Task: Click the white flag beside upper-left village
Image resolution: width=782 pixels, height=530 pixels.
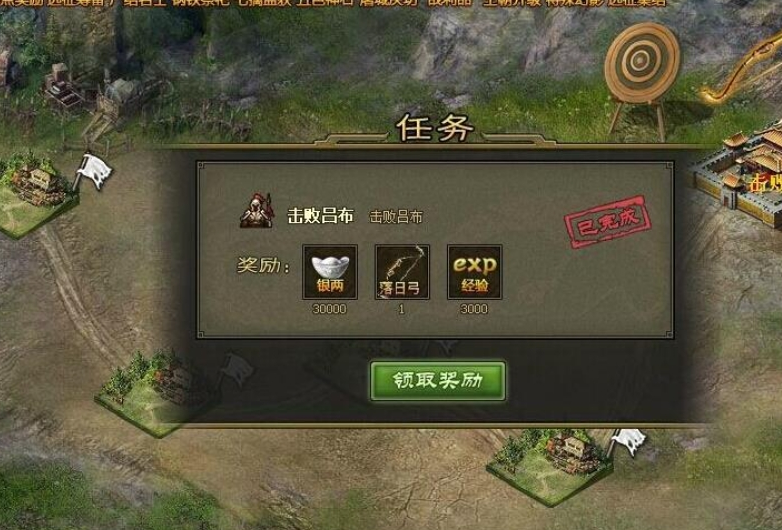Action: coord(93,172)
